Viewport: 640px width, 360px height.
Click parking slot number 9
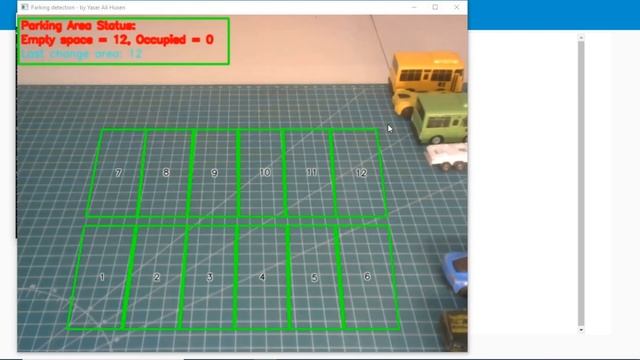(x=214, y=173)
